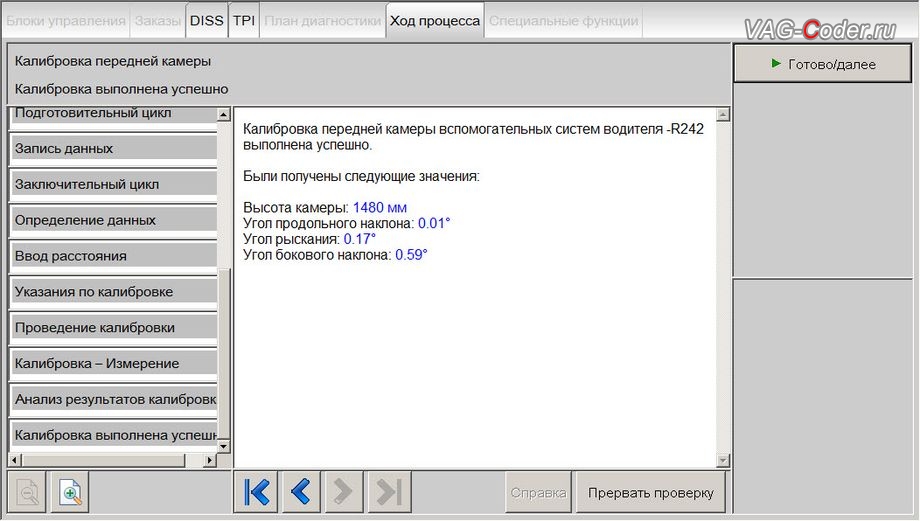Click the greyed last step arrow

388,492
